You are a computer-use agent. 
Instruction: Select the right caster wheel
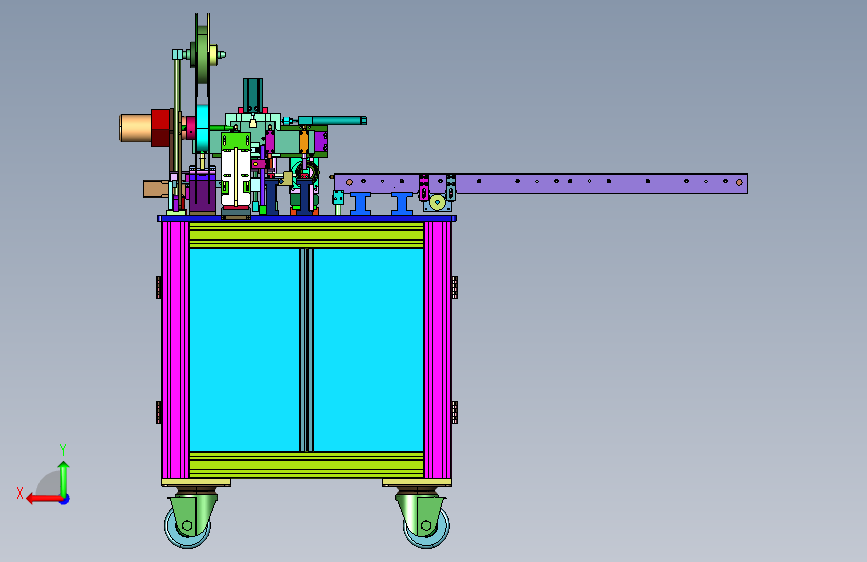(426, 527)
